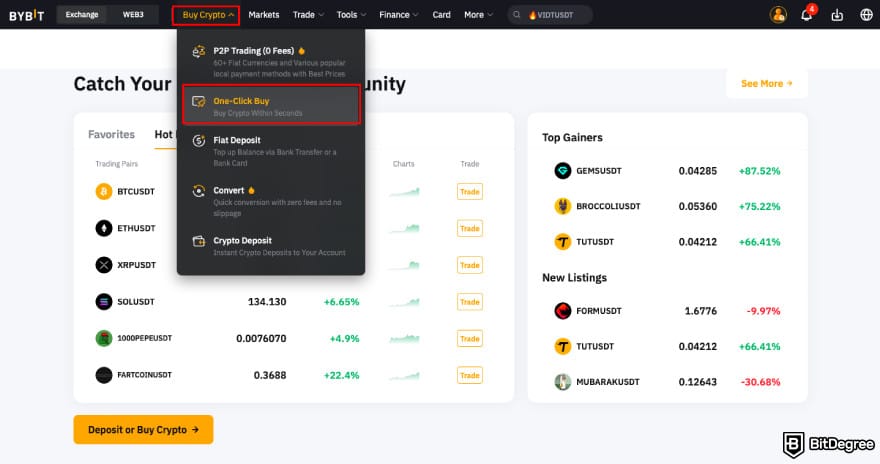Image resolution: width=880 pixels, height=464 pixels.
Task: Click the Convert menu icon
Action: [x=199, y=191]
